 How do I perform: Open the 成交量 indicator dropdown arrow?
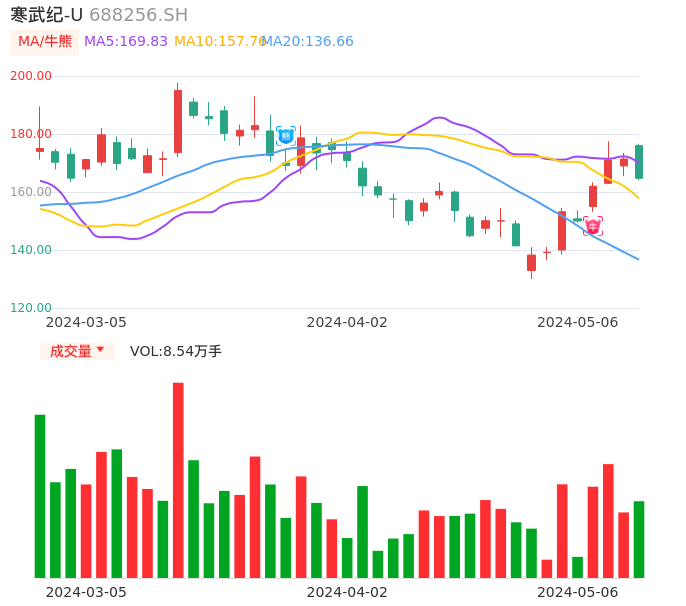click(x=100, y=350)
